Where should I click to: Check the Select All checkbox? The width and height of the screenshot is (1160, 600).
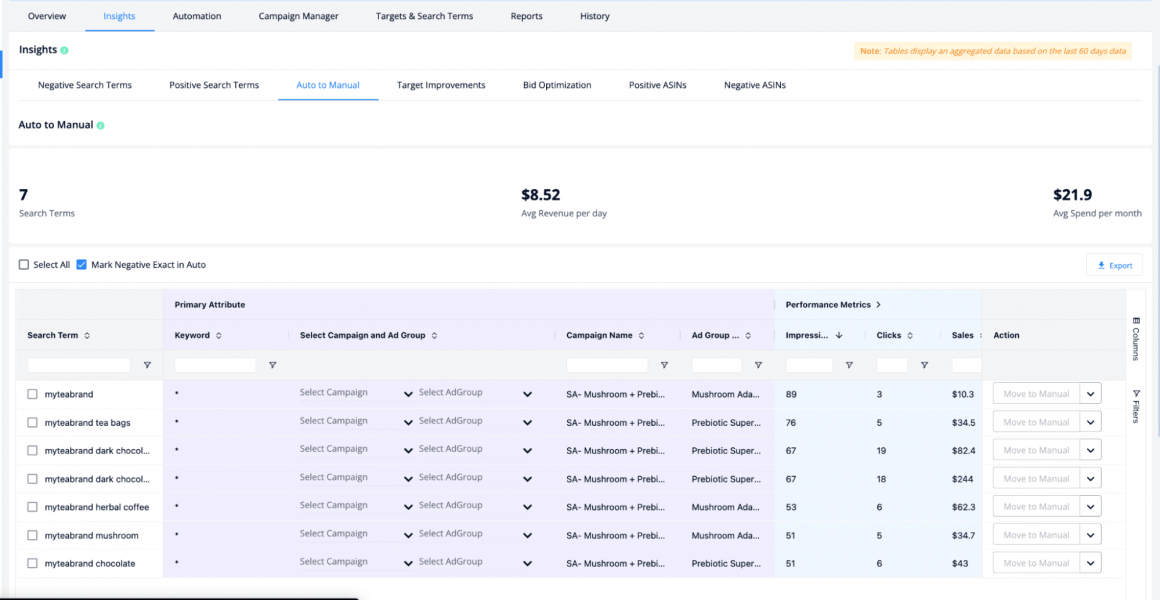(24, 264)
